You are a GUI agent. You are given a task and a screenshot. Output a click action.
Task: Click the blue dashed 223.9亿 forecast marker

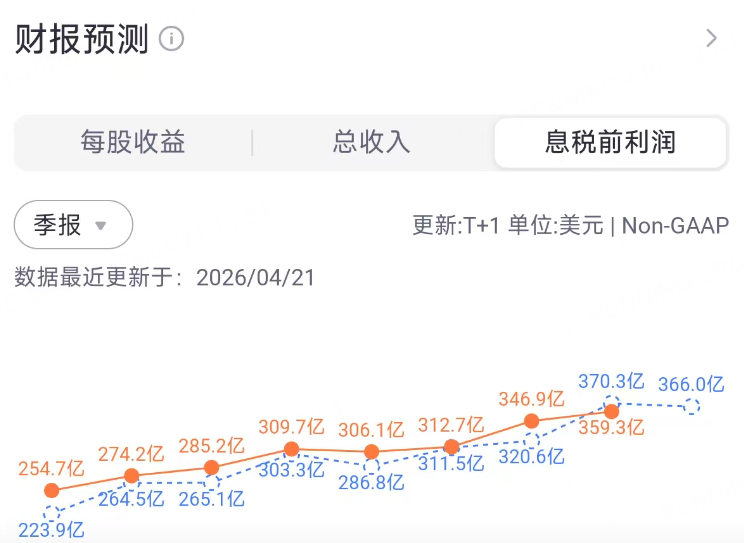pos(52,512)
